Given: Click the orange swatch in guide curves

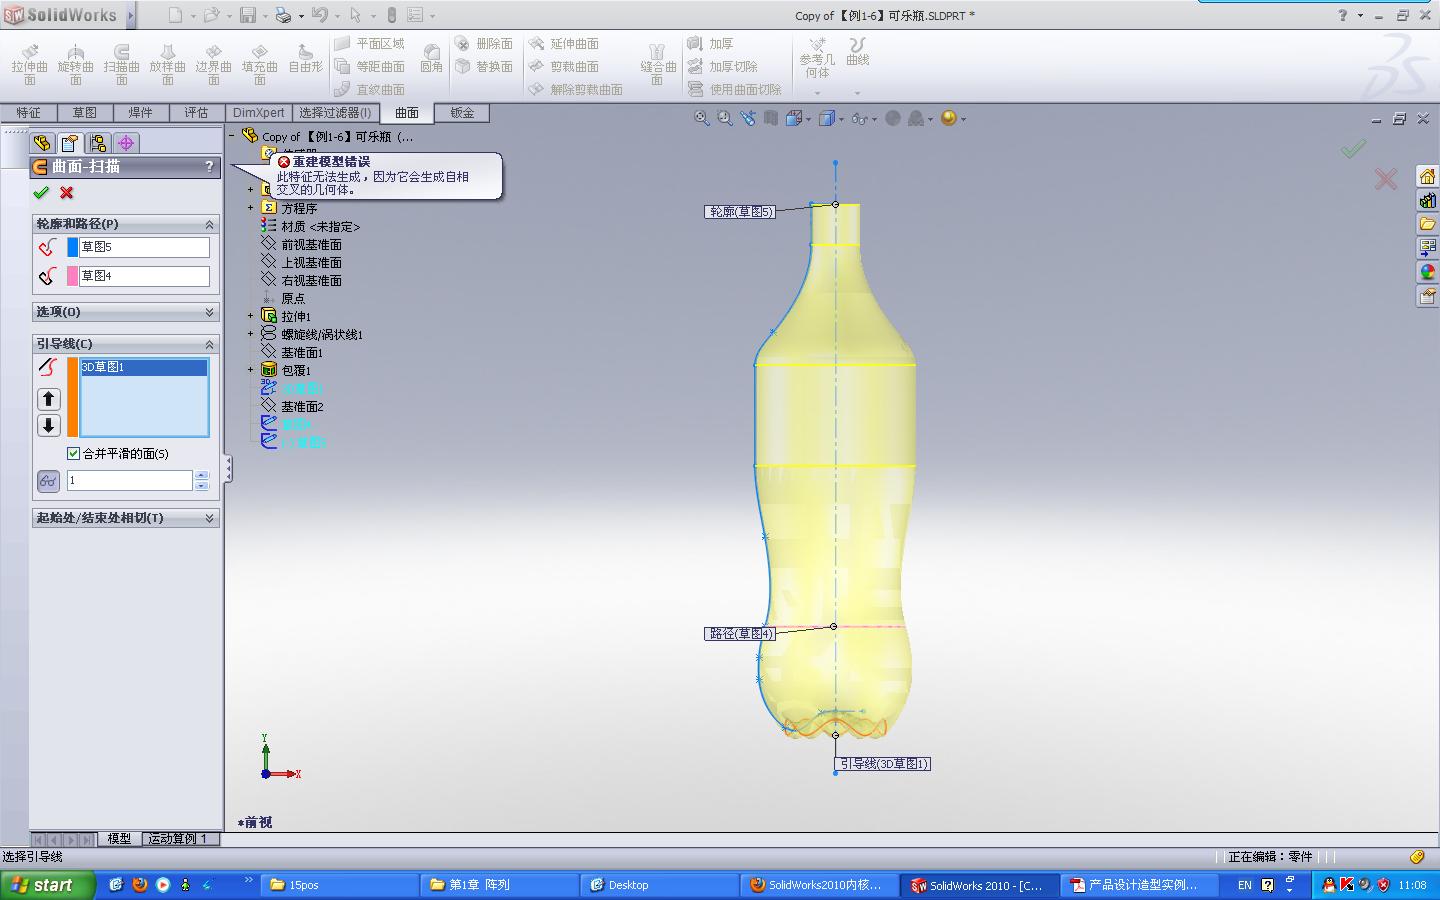Looking at the screenshot, I should point(72,397).
